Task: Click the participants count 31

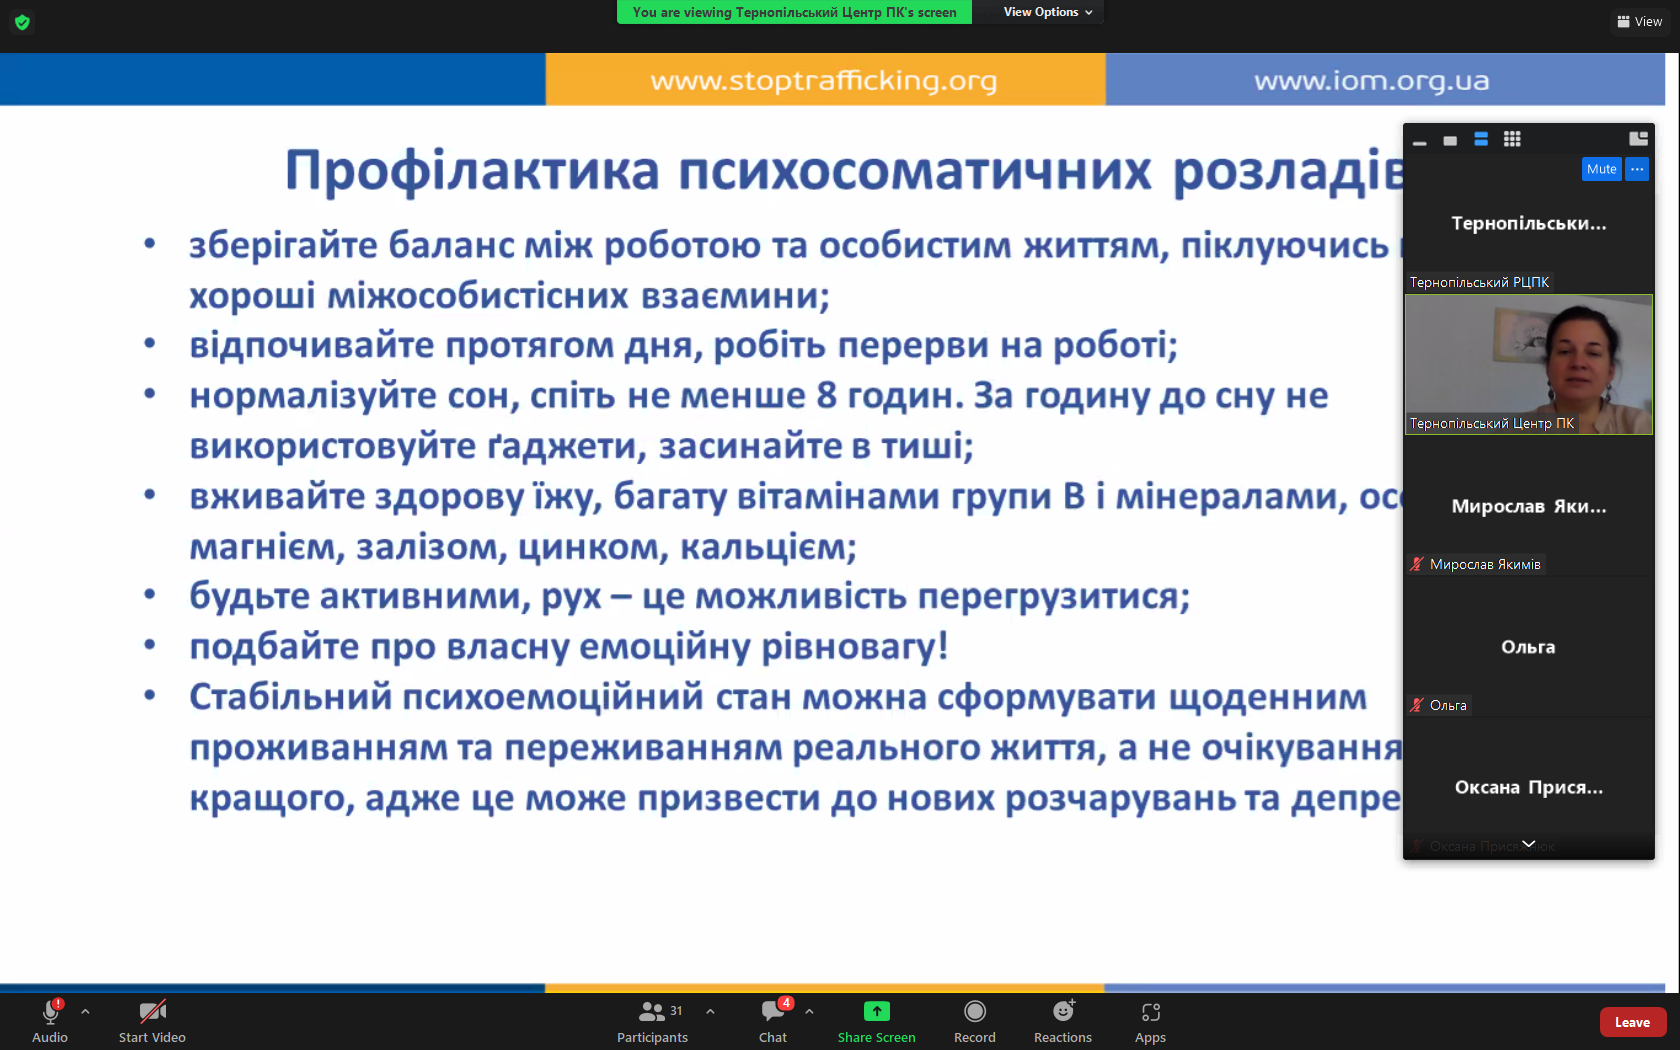Action: [676, 1010]
